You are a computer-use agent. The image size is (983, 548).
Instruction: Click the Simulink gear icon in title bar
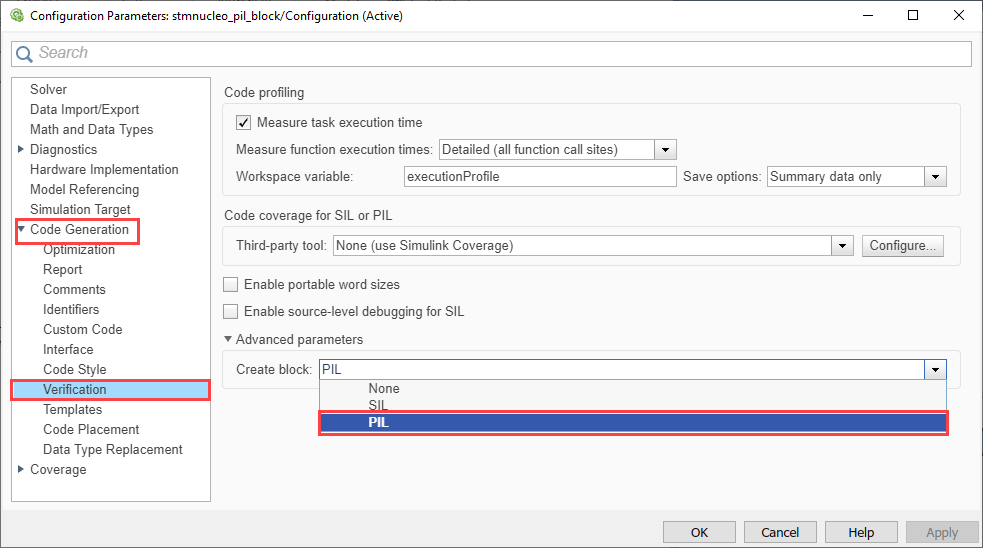point(16,16)
